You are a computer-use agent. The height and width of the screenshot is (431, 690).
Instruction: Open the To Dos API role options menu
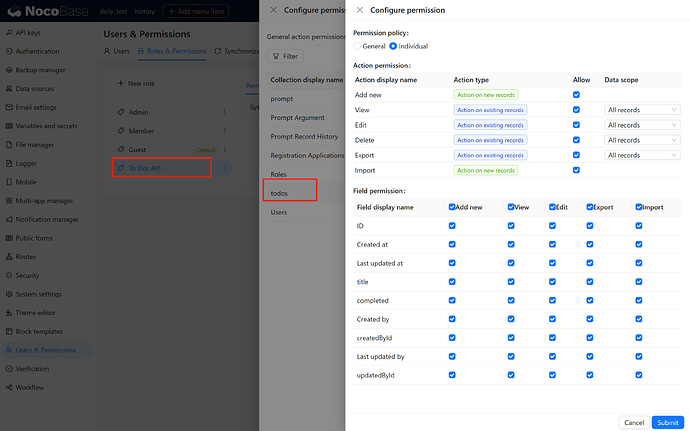click(224, 168)
